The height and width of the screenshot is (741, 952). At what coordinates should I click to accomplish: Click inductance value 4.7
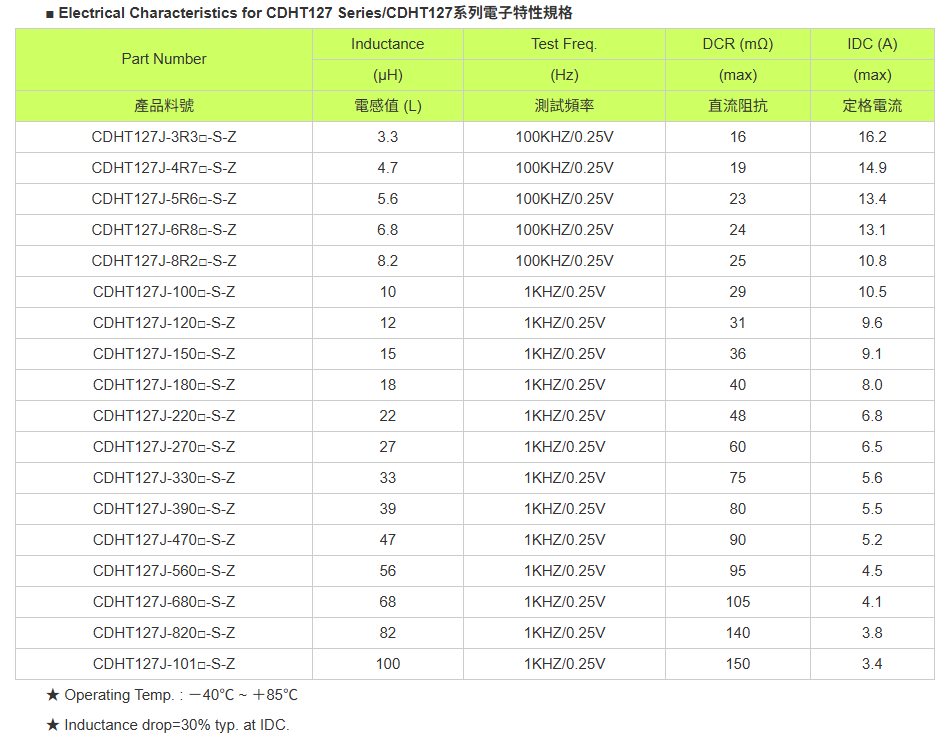tap(387, 168)
